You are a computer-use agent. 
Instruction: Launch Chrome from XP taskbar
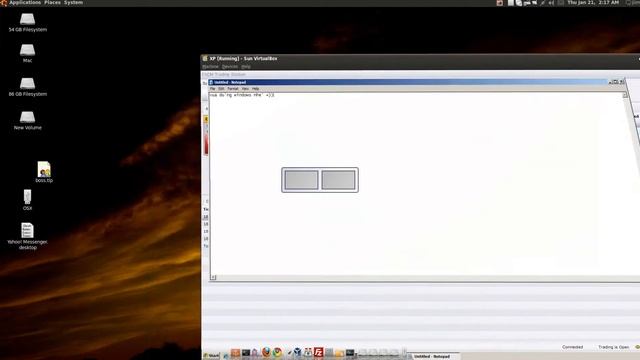point(277,352)
